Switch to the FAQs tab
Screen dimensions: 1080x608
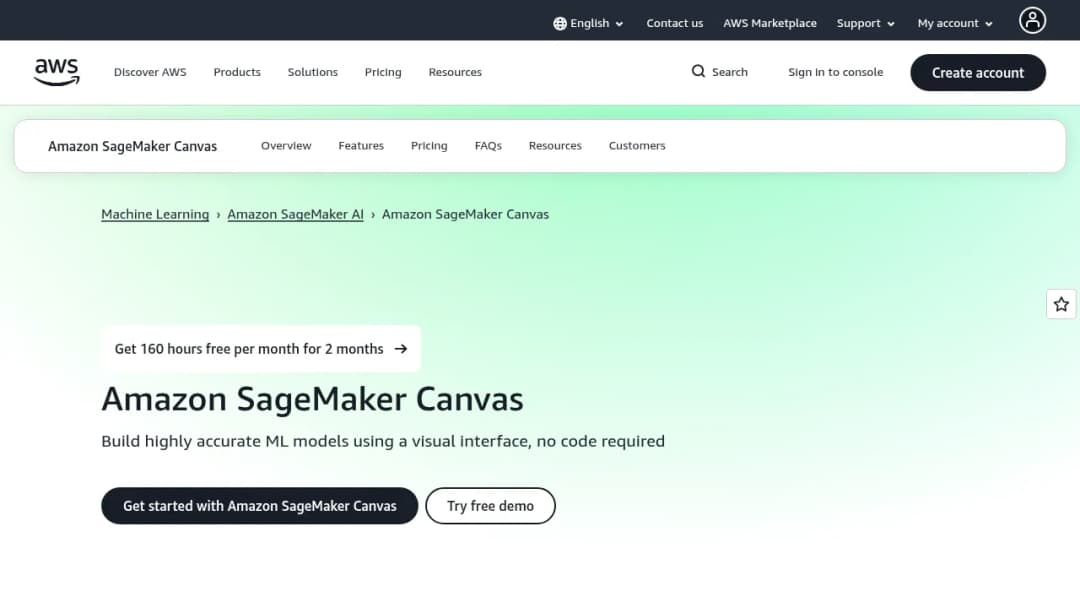488,145
